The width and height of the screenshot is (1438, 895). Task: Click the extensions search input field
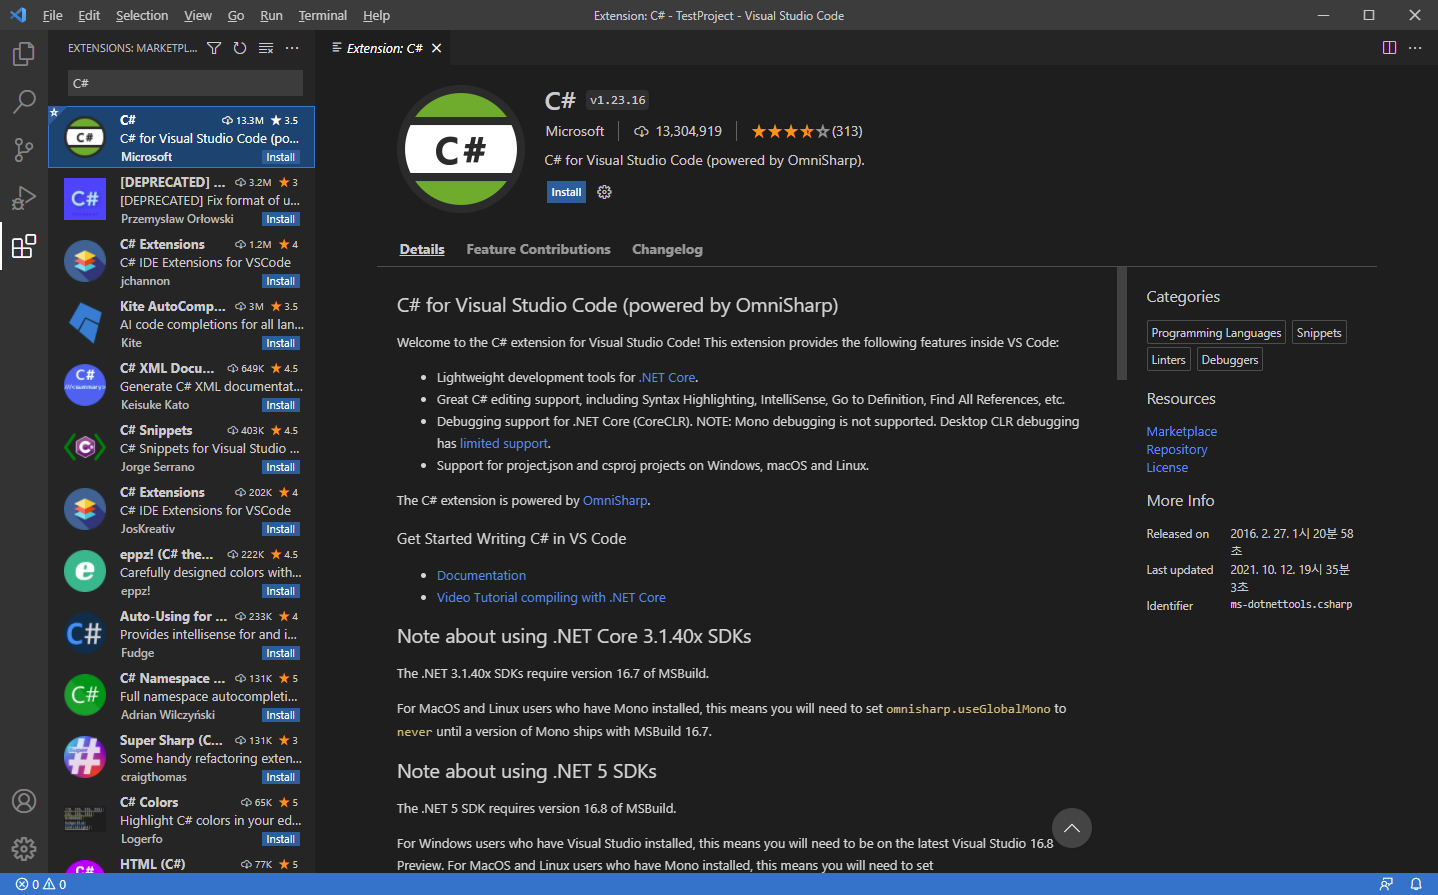point(185,83)
